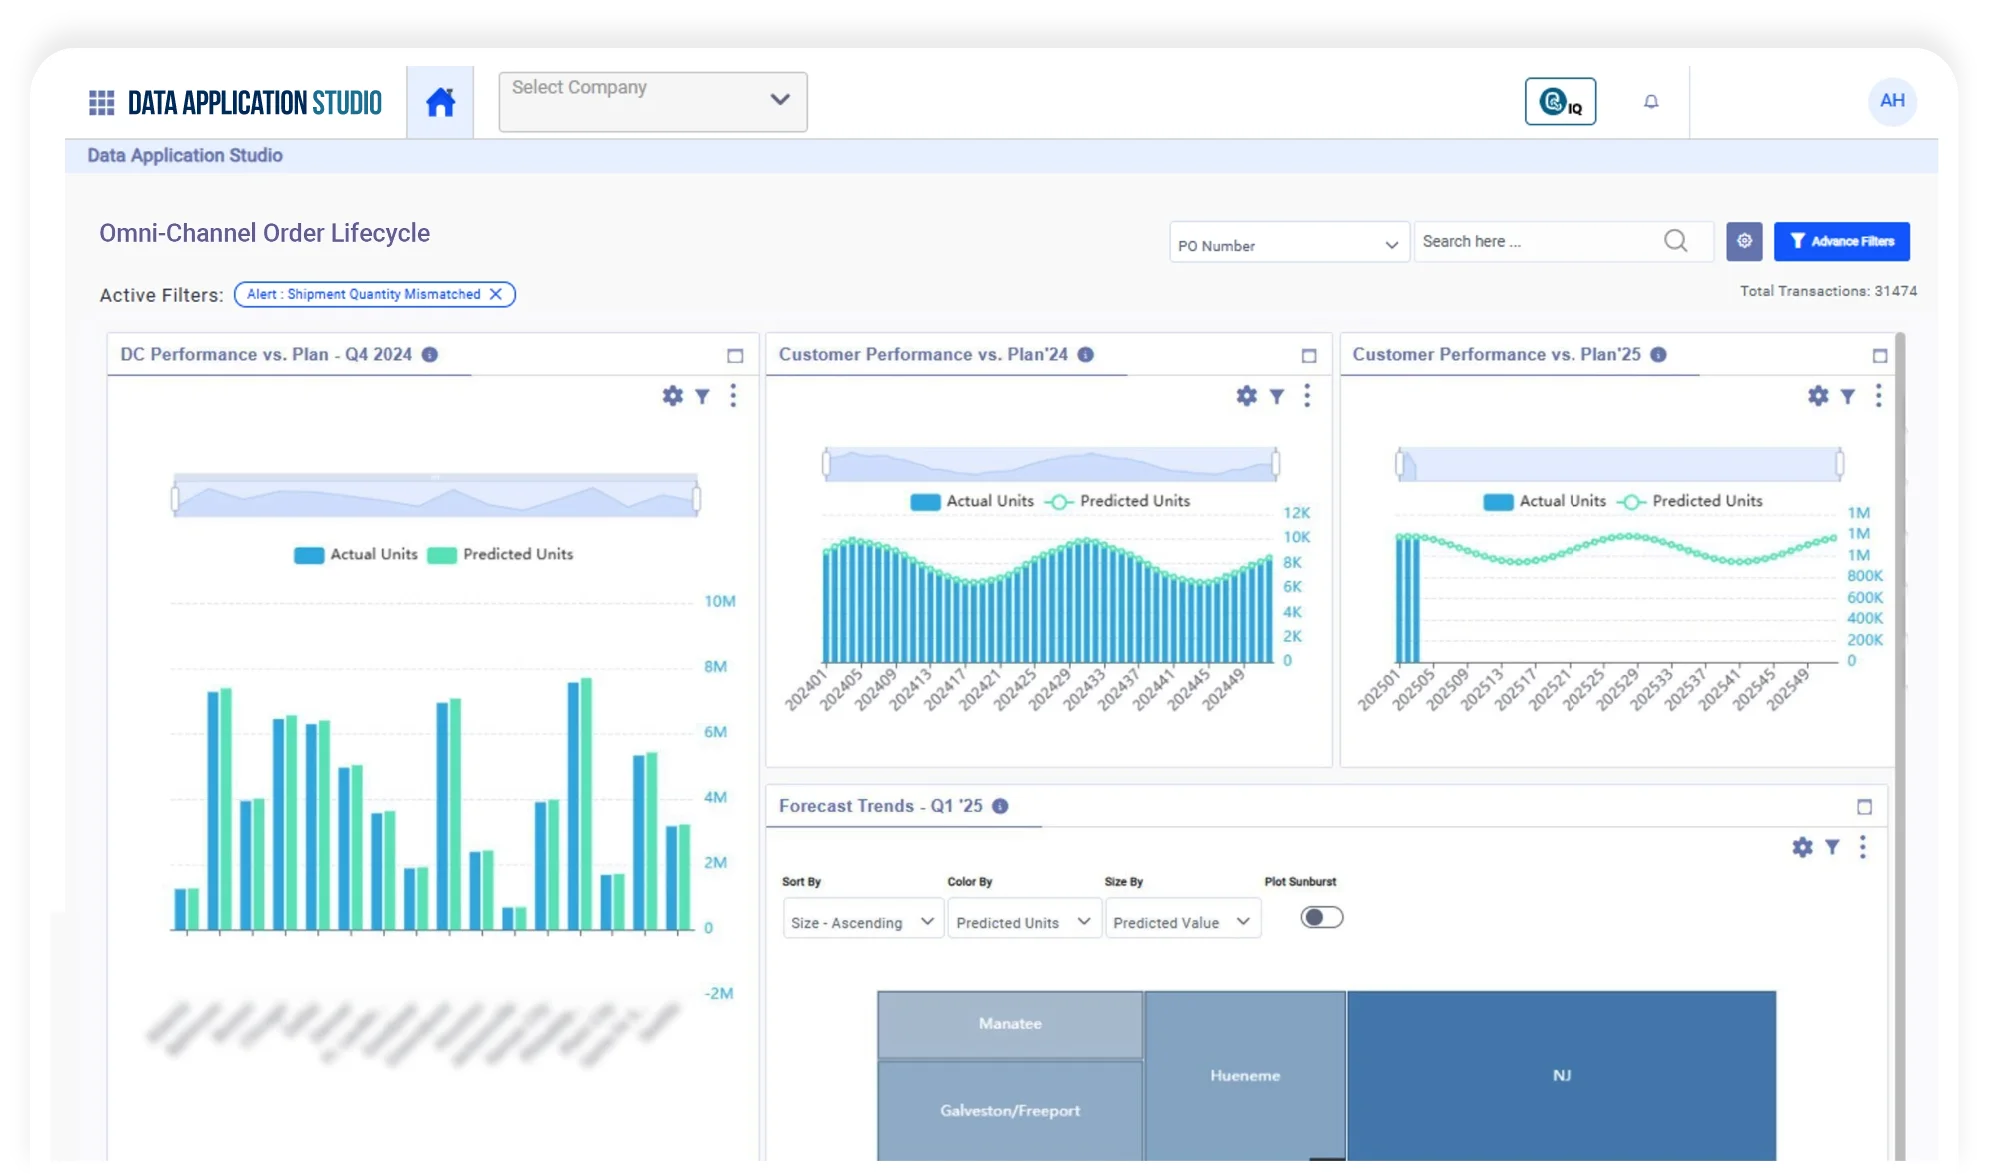Open Sort By Size - Ascending dropdown

point(861,922)
